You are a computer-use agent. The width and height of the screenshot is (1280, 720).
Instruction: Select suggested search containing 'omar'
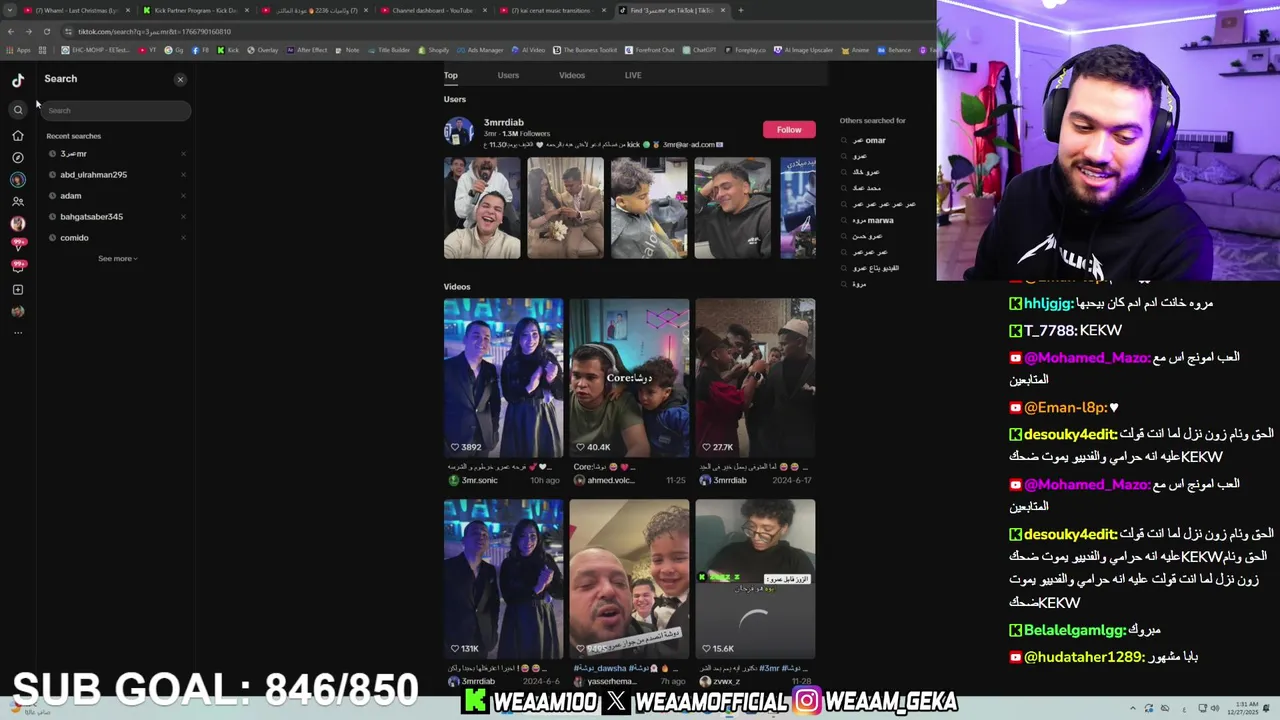869,141
